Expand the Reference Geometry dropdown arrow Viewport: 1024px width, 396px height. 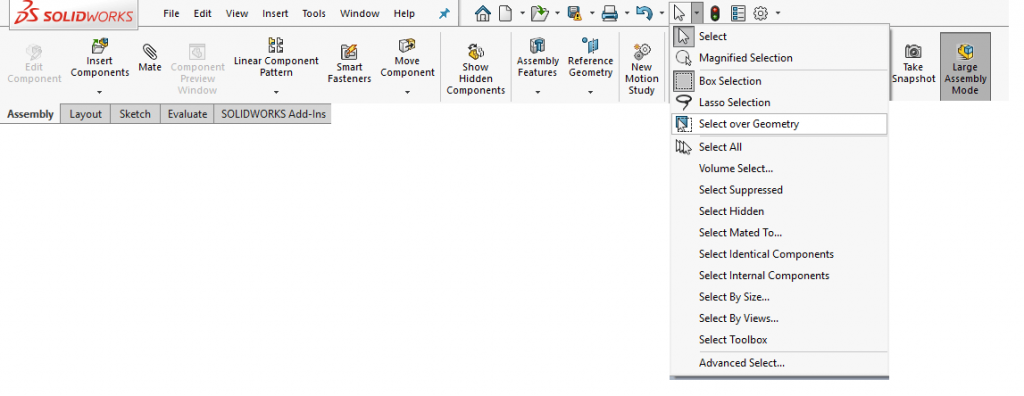pos(590,93)
